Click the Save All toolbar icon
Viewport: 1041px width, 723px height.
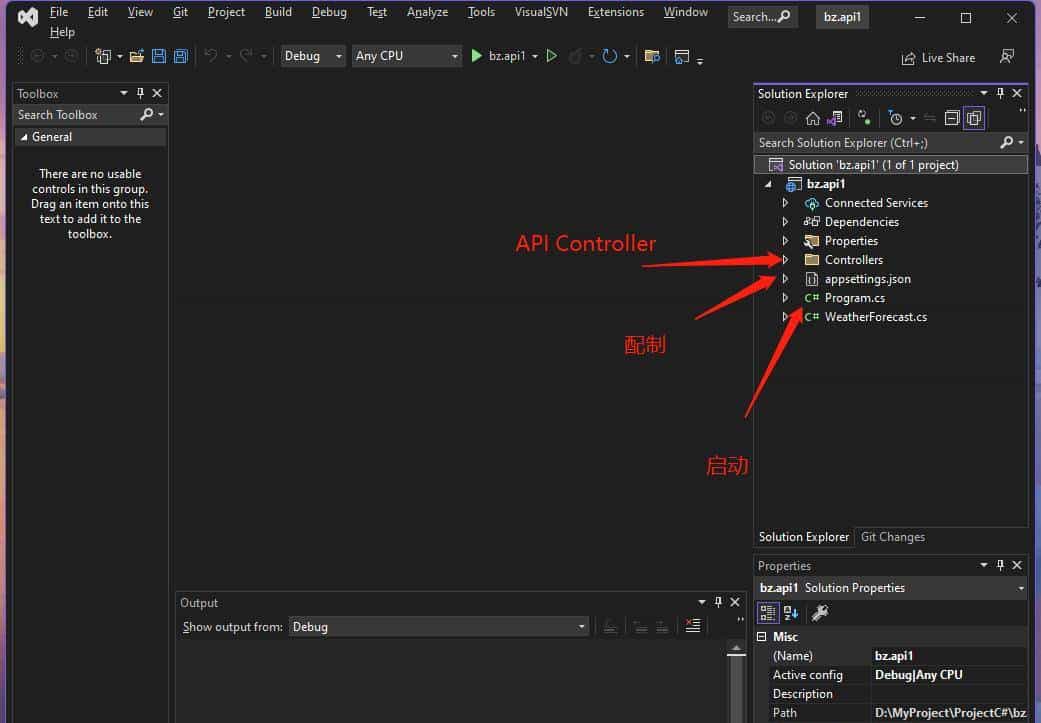click(181, 56)
